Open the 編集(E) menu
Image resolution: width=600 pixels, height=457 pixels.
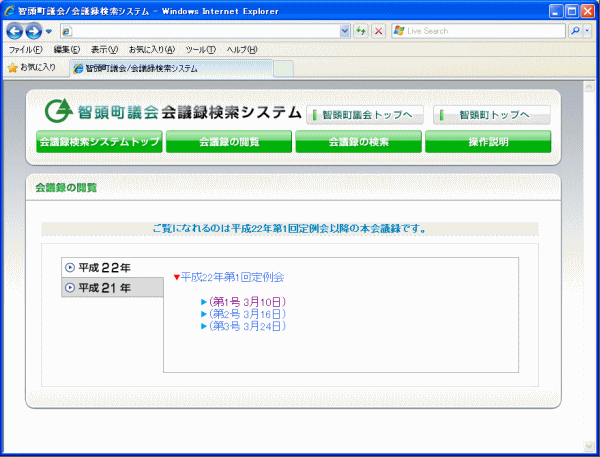(x=67, y=50)
